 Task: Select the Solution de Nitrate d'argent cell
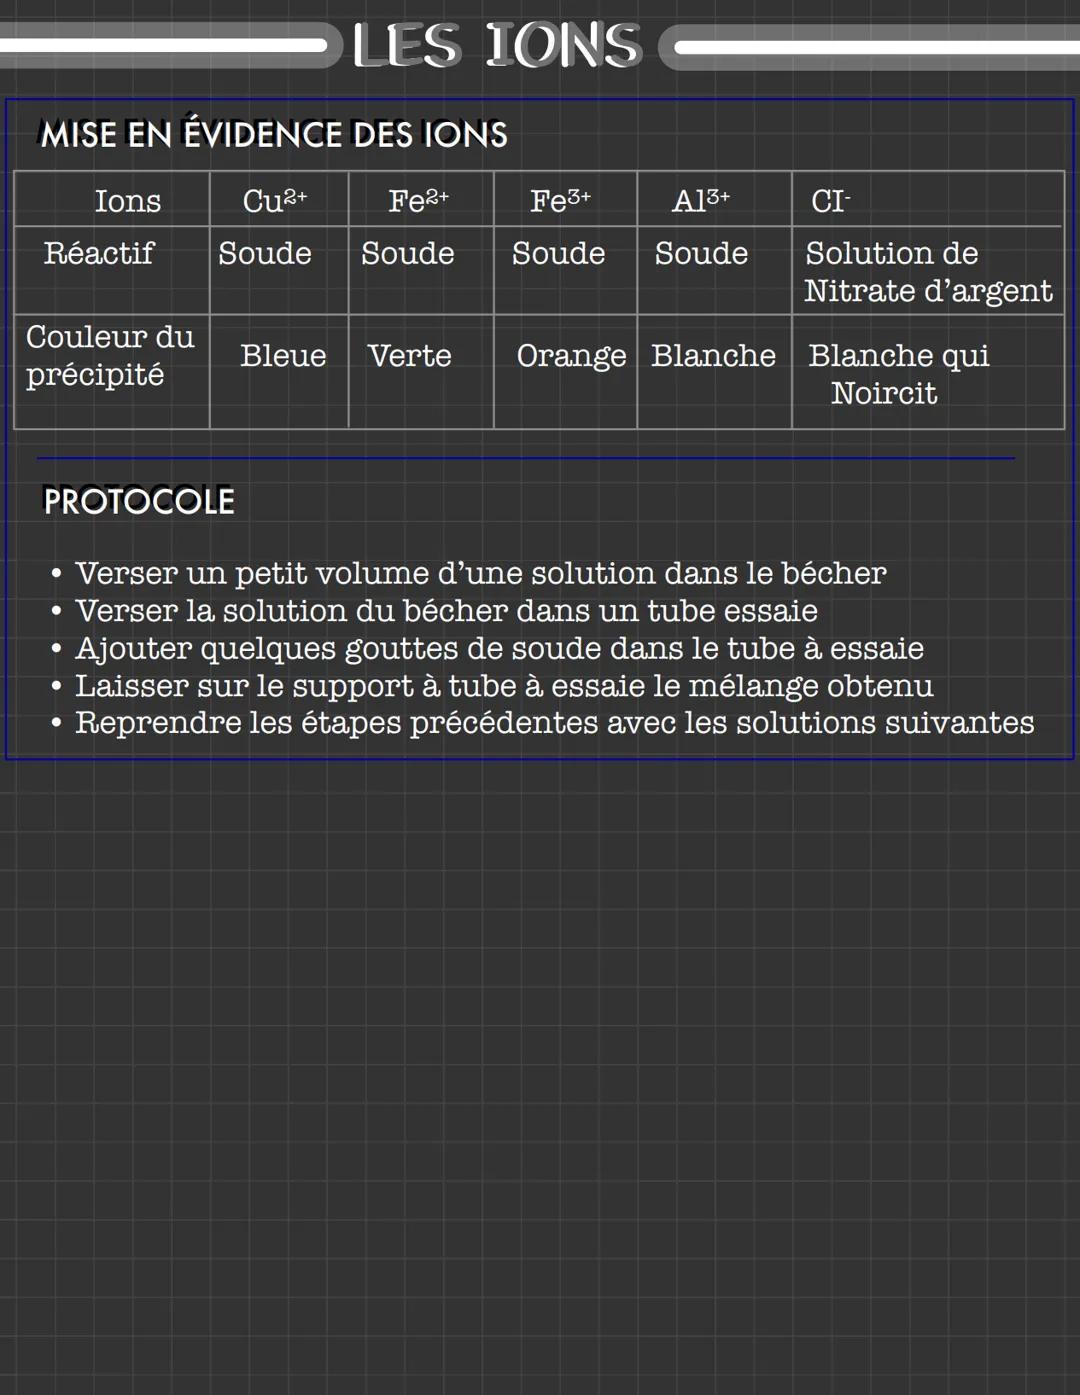(928, 272)
